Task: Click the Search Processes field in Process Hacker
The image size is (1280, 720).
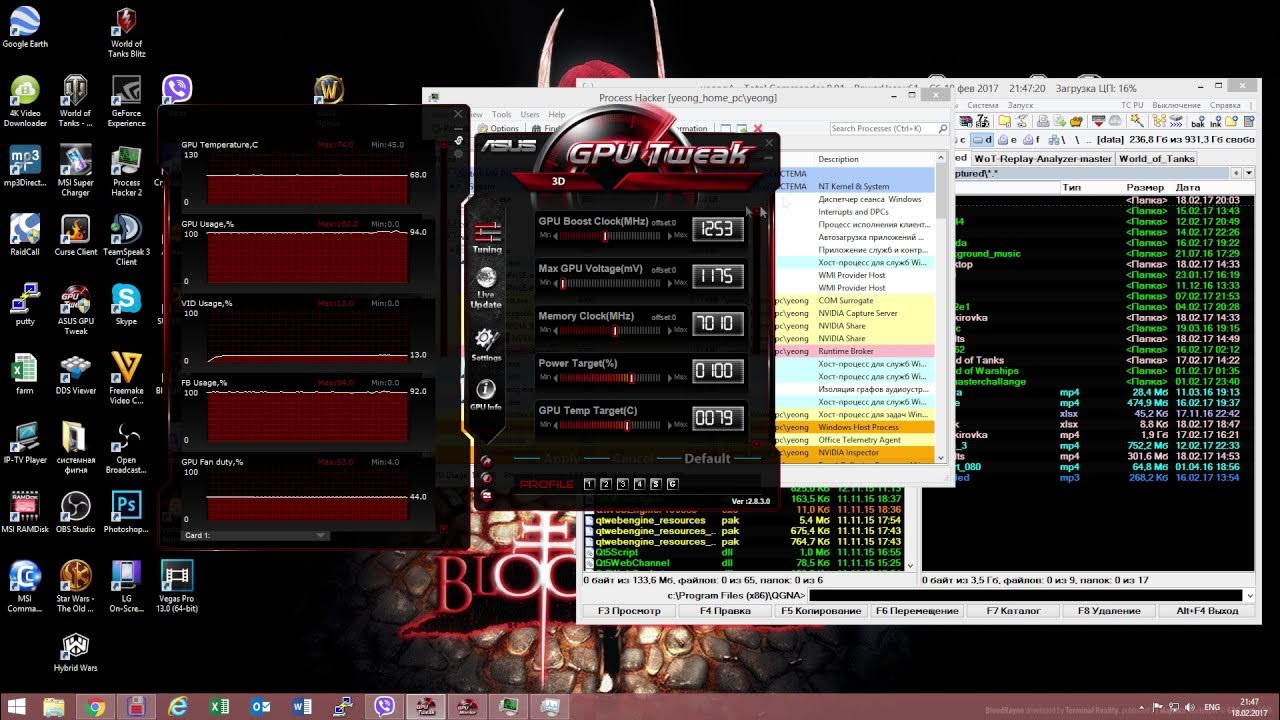Action: [888, 129]
